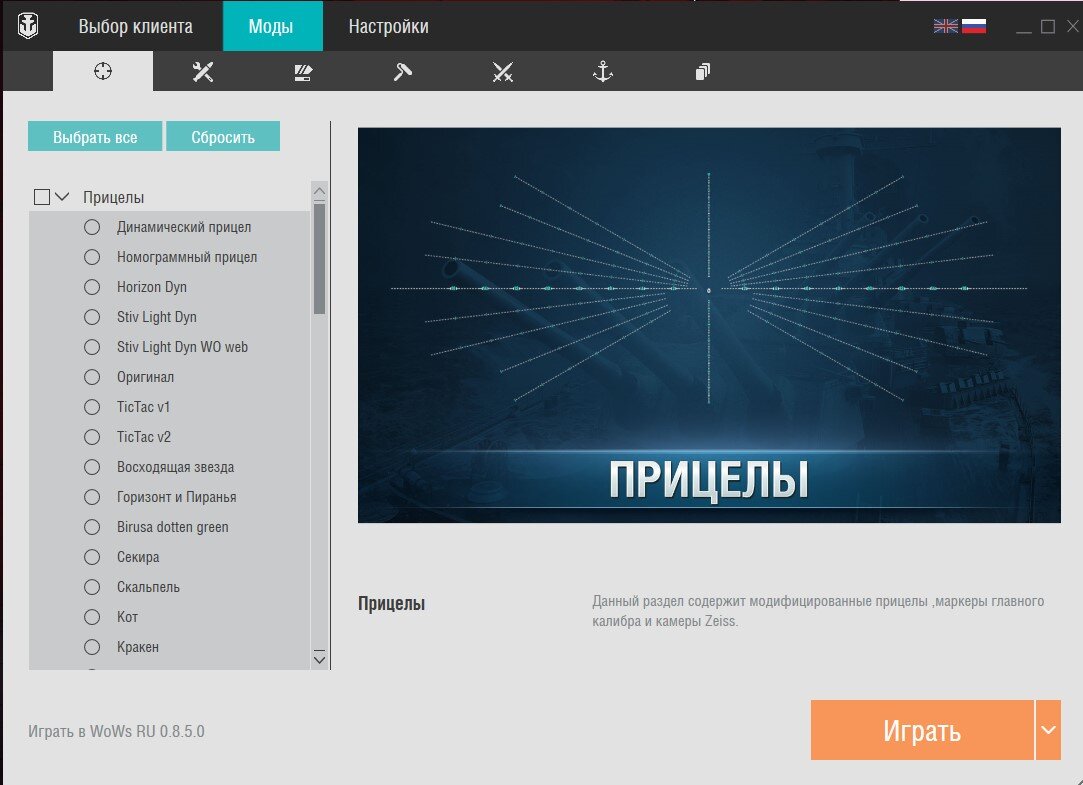Click the mod list scrollbar down arrow
Screen dimensions: 1083x785
coord(319,658)
